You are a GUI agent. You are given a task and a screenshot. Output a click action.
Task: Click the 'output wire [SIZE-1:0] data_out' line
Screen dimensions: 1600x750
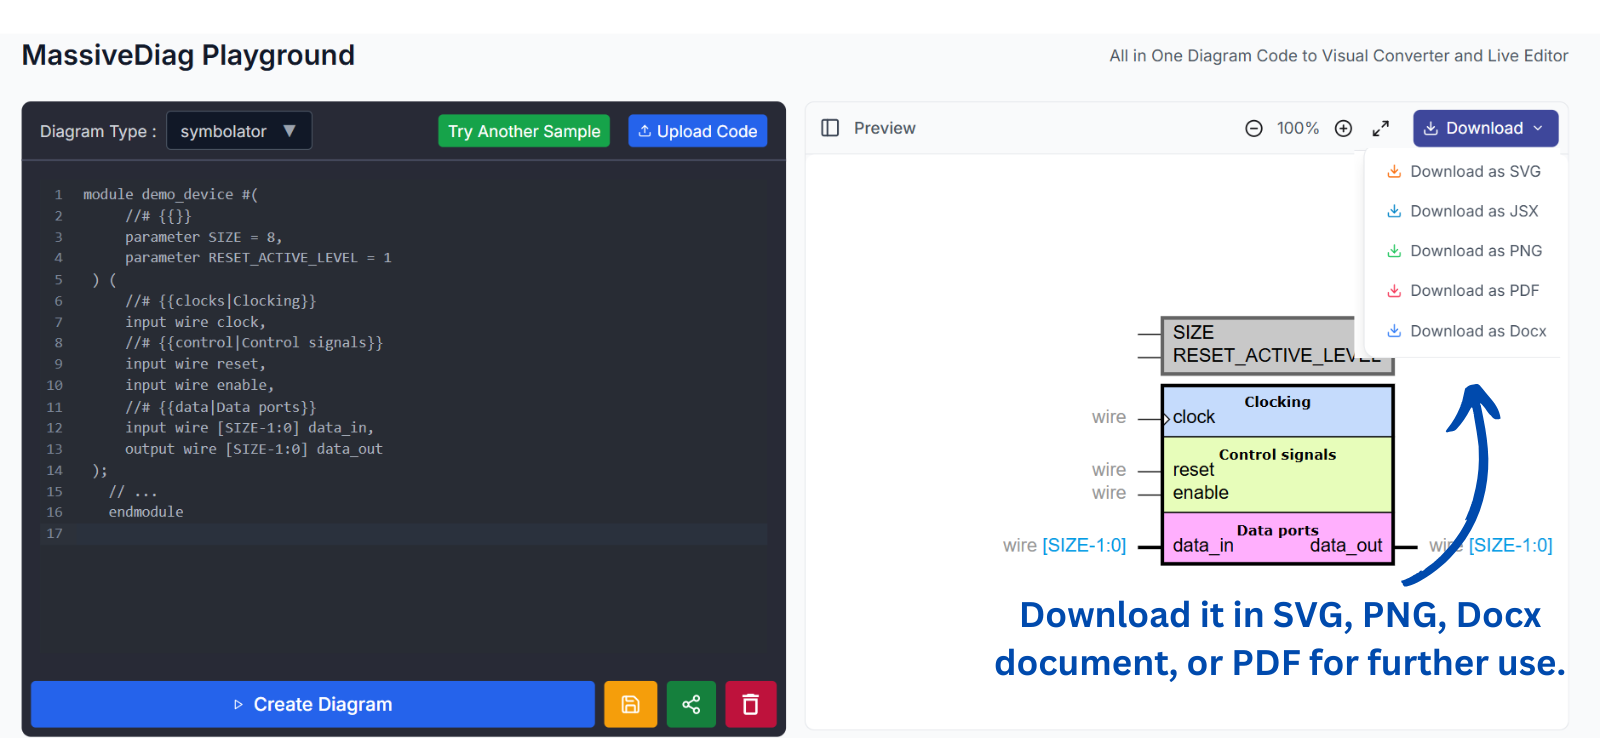point(254,449)
